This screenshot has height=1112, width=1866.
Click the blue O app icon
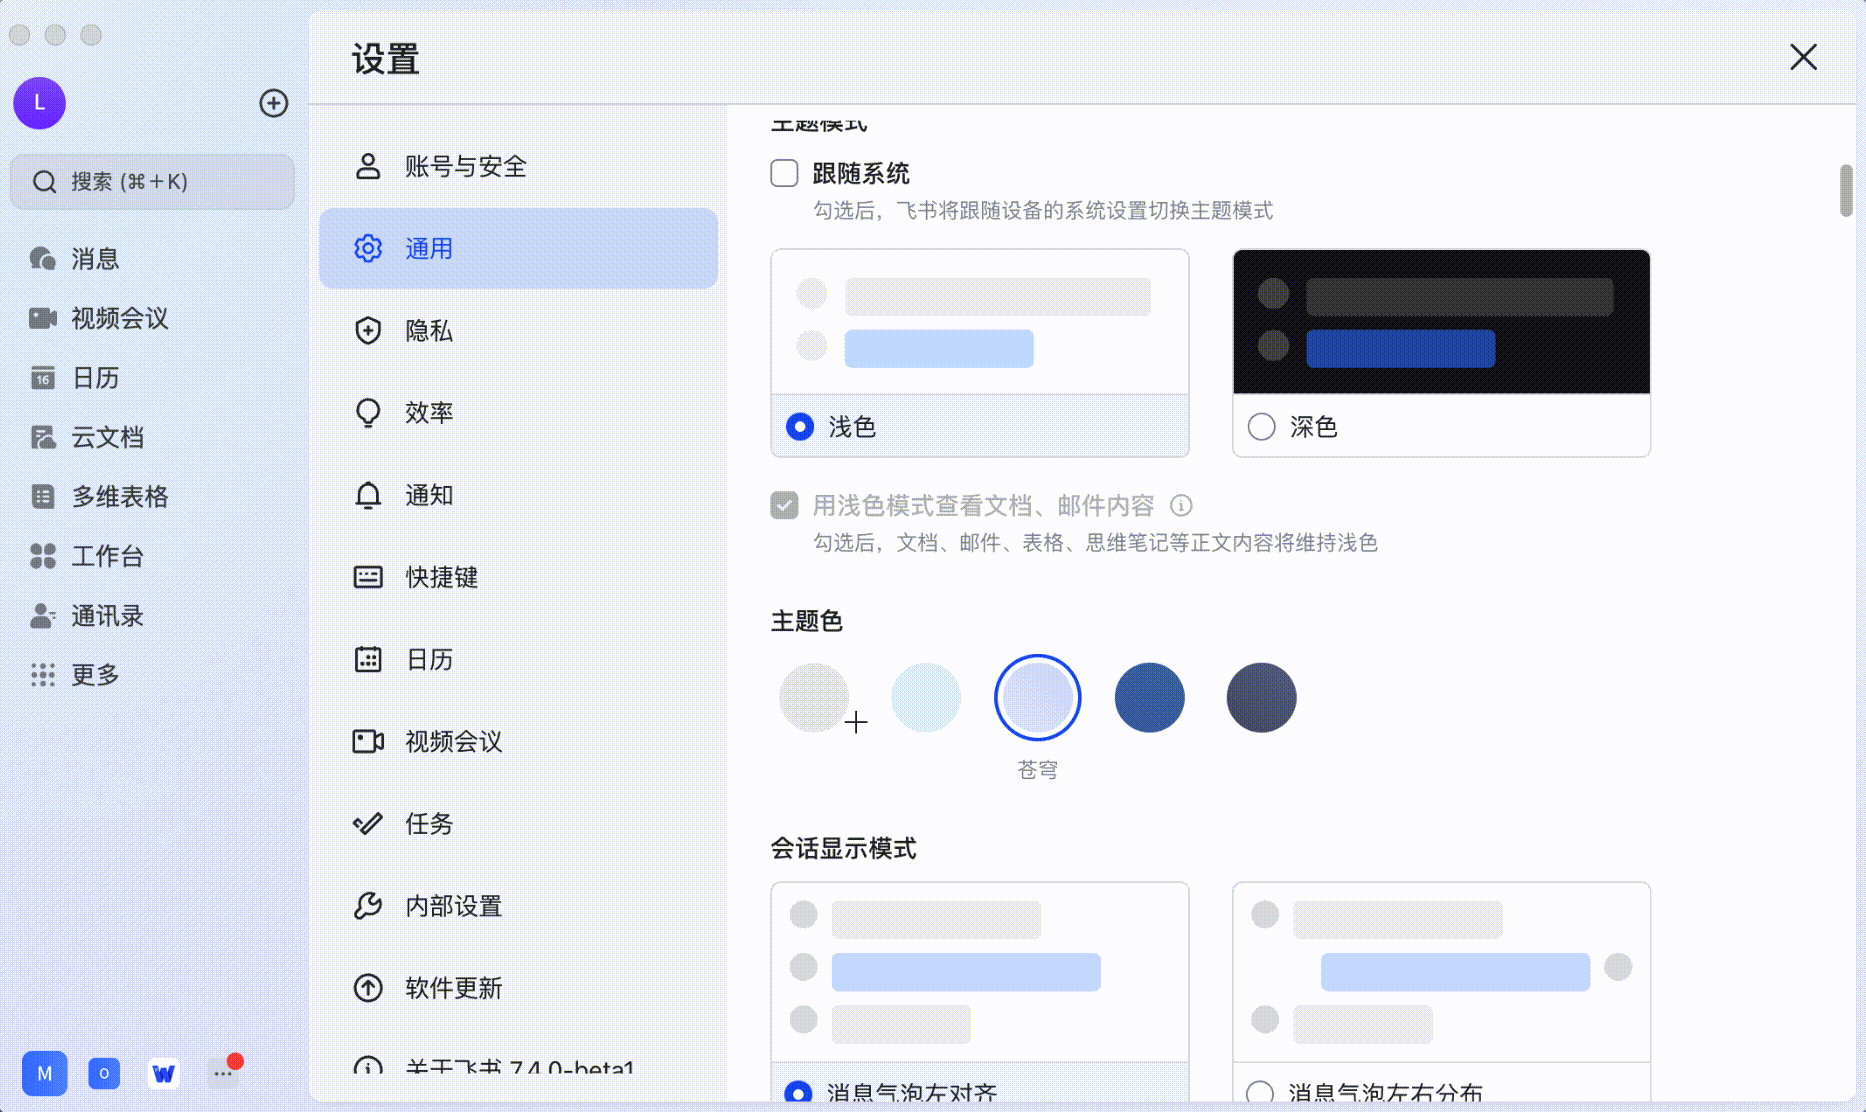(x=104, y=1073)
